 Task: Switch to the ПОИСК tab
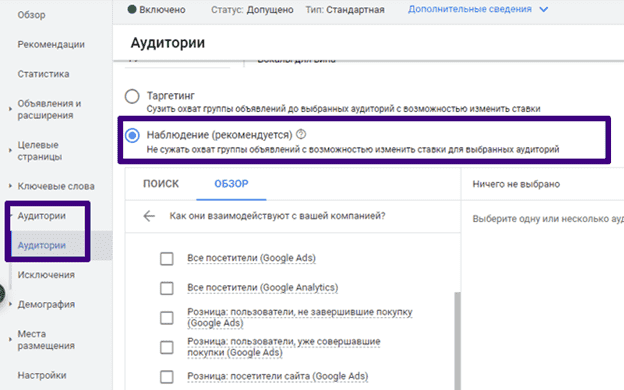[x=161, y=184]
